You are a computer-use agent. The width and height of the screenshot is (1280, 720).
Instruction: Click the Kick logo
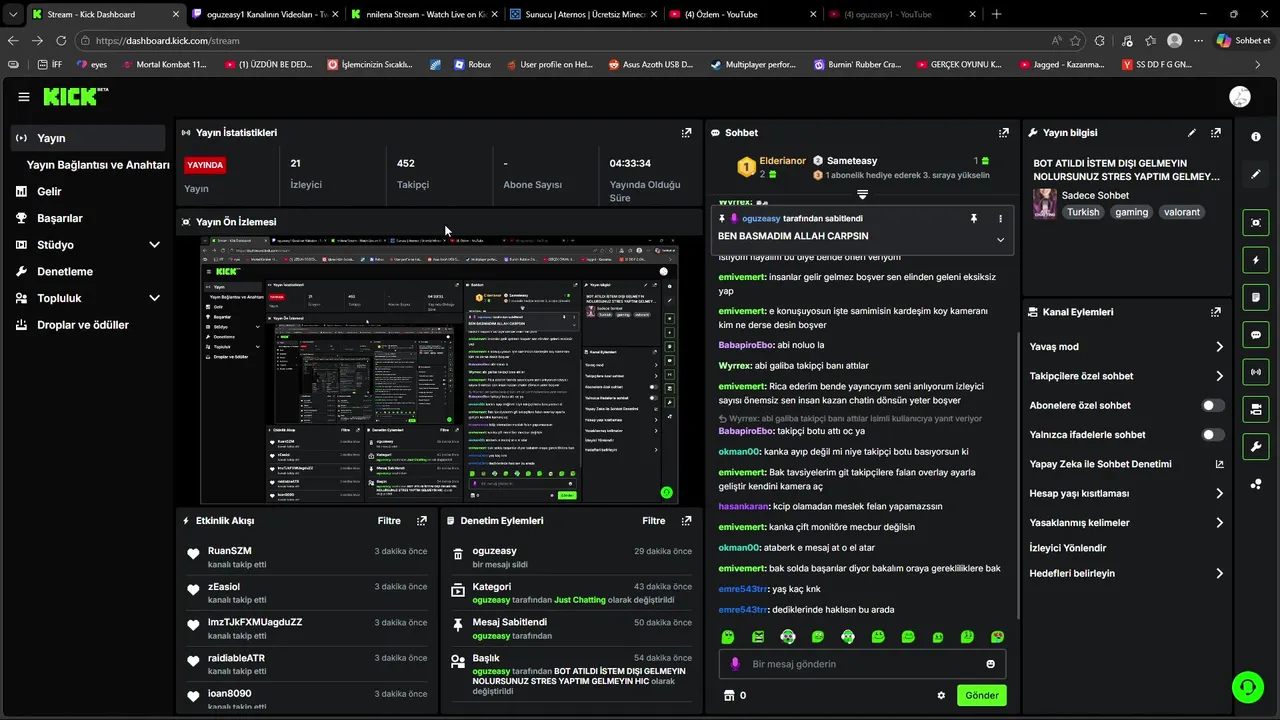(75, 96)
